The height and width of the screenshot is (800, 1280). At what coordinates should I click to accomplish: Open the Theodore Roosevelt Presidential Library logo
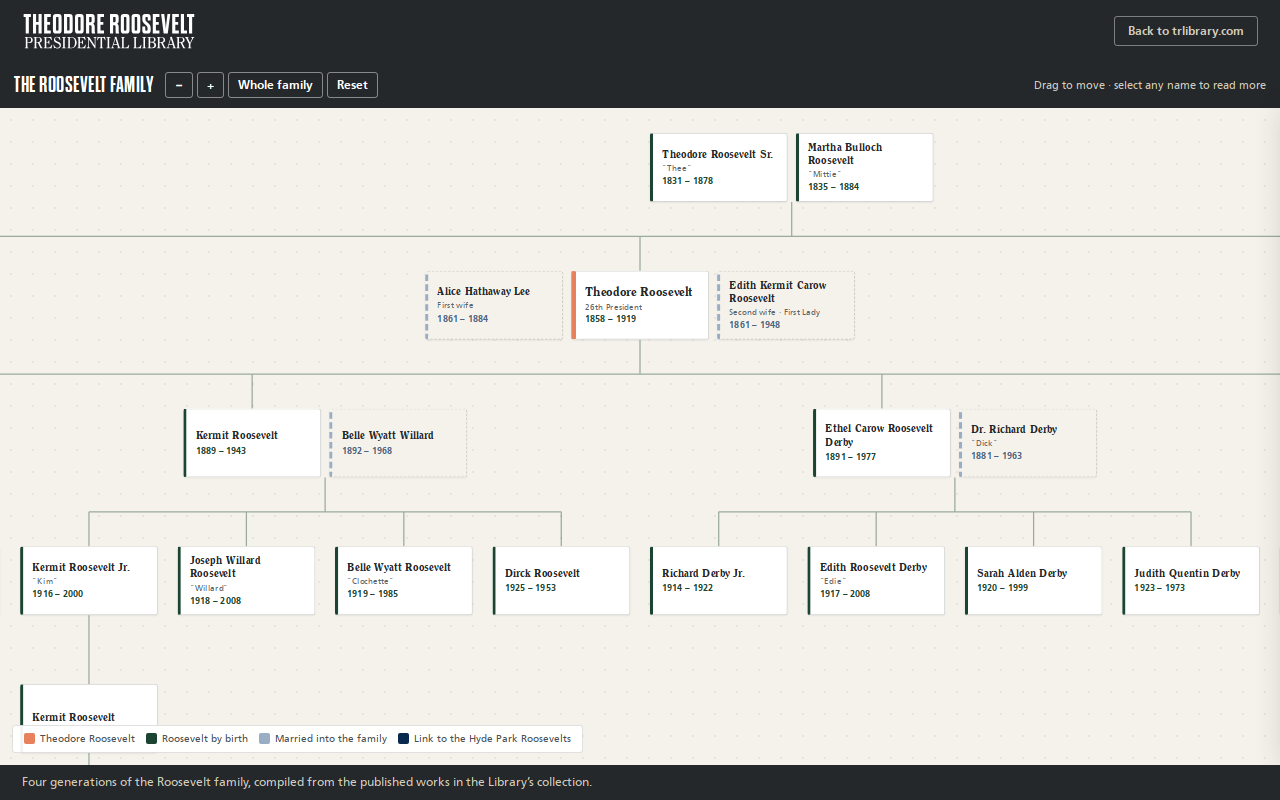tap(109, 31)
